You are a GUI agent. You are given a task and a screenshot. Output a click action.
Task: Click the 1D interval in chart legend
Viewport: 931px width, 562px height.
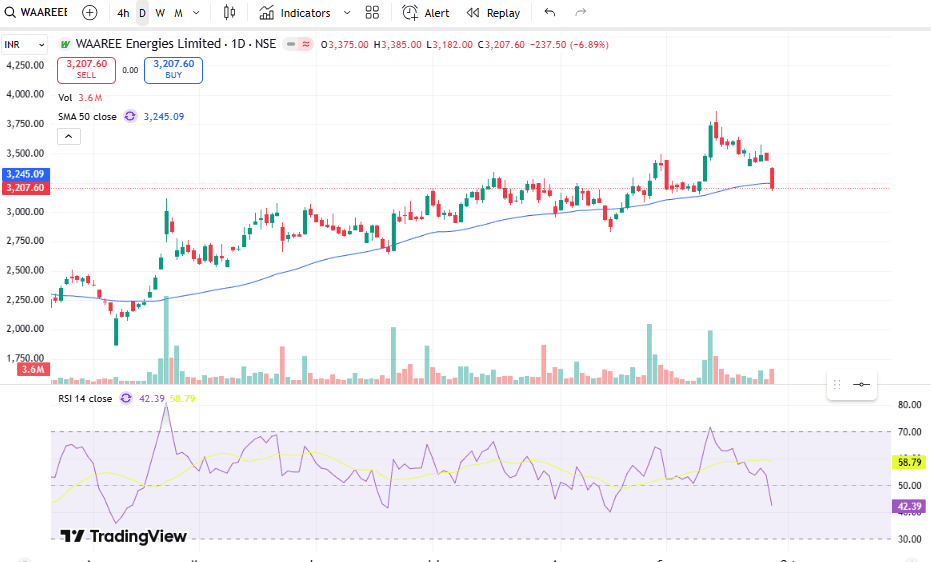(x=238, y=44)
